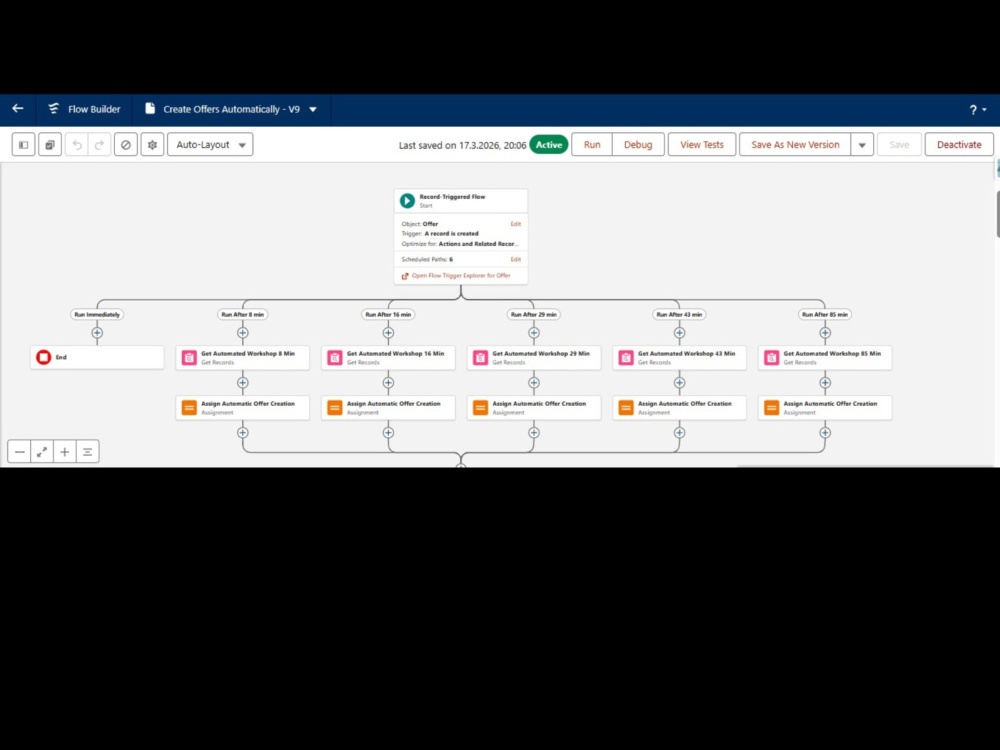This screenshot has height=750, width=1000.
Task: Add element after 43 min Assignment node
Action: pos(679,432)
